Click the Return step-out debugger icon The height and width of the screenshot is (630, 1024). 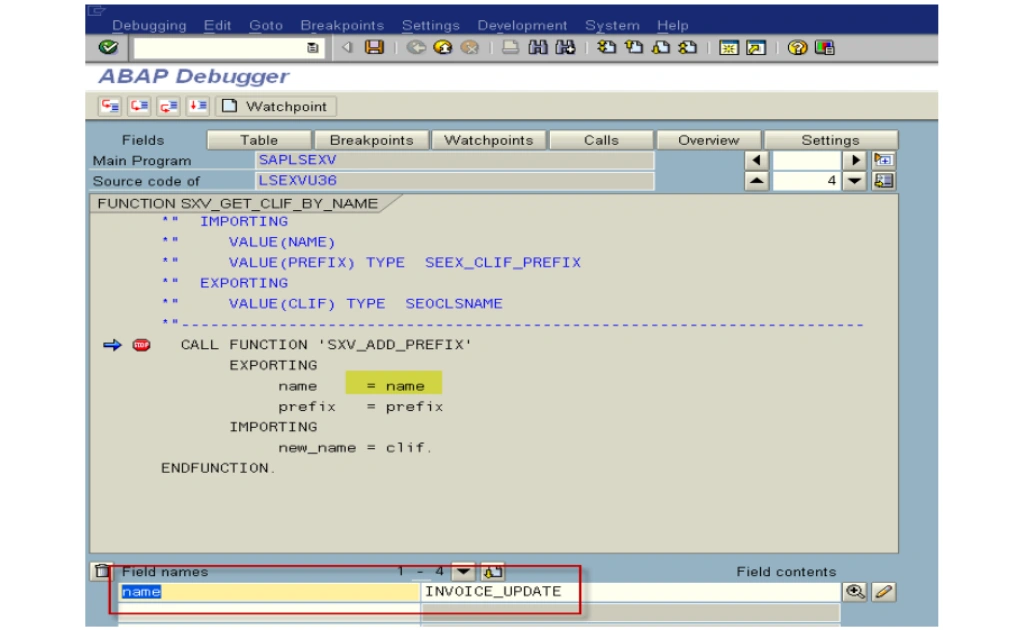(x=168, y=106)
